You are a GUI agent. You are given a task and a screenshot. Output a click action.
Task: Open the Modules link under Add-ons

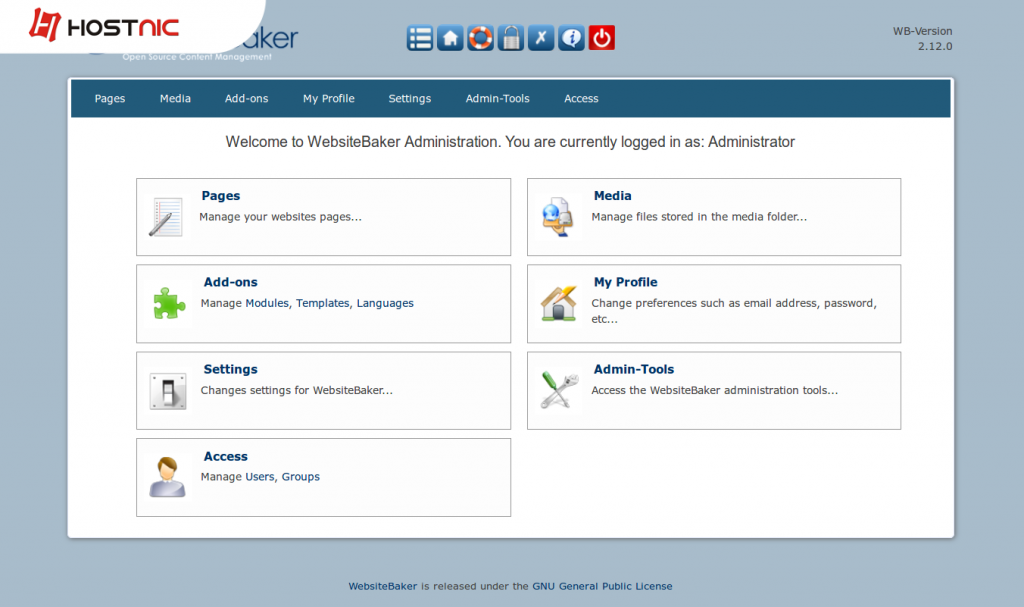point(267,303)
